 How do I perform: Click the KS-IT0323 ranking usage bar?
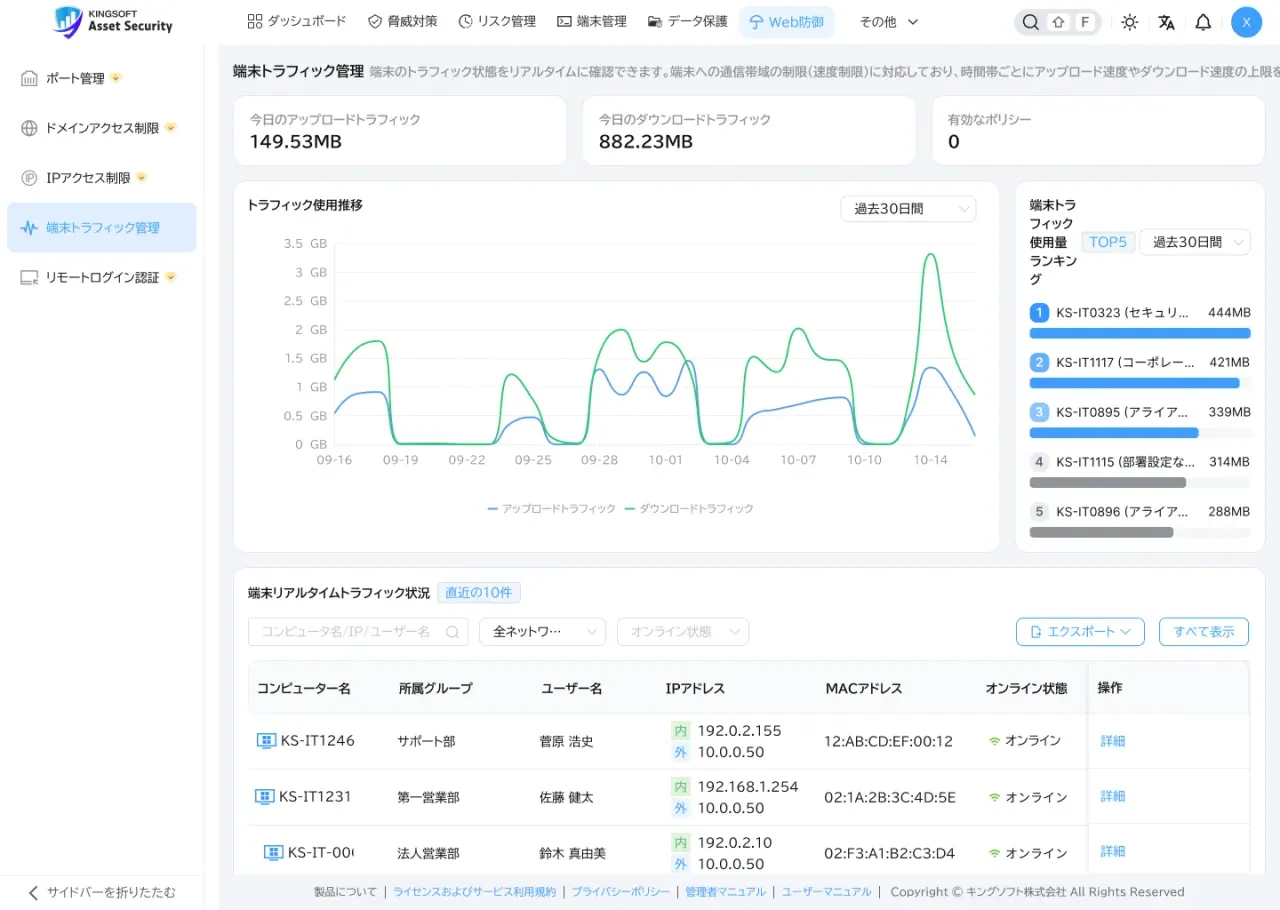point(1140,333)
